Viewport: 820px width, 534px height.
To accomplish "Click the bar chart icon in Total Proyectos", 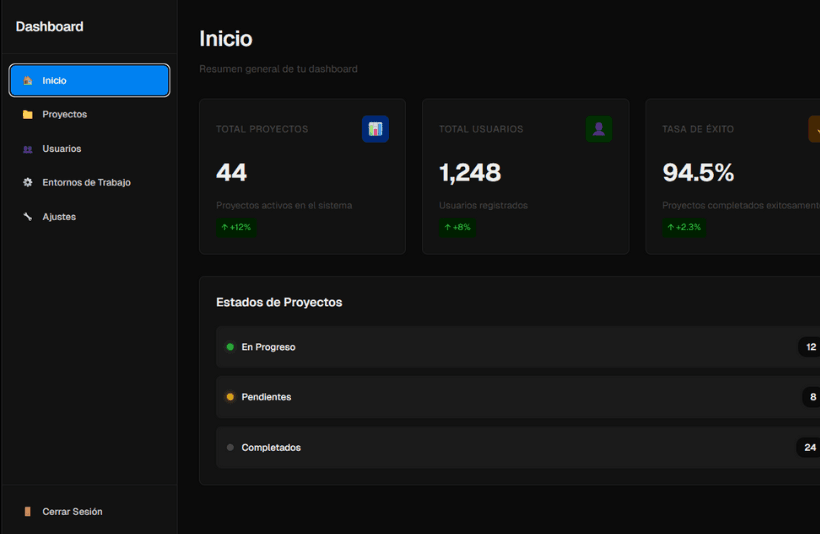I will click(375, 129).
